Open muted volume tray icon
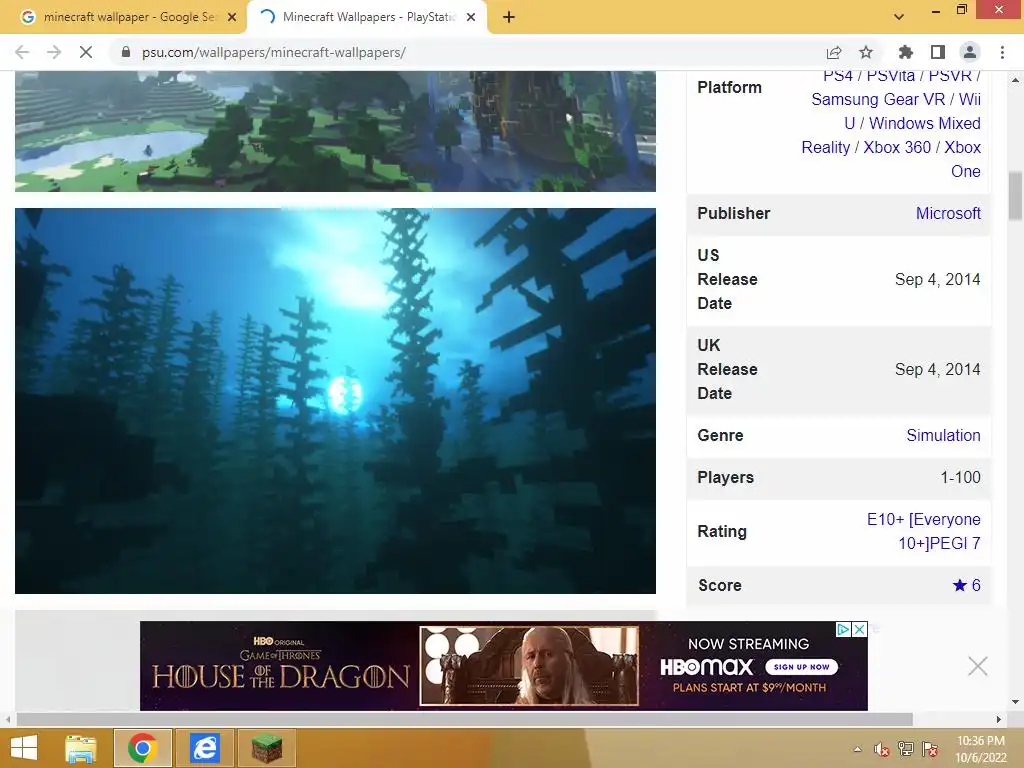The width and height of the screenshot is (1024, 768). tap(882, 749)
